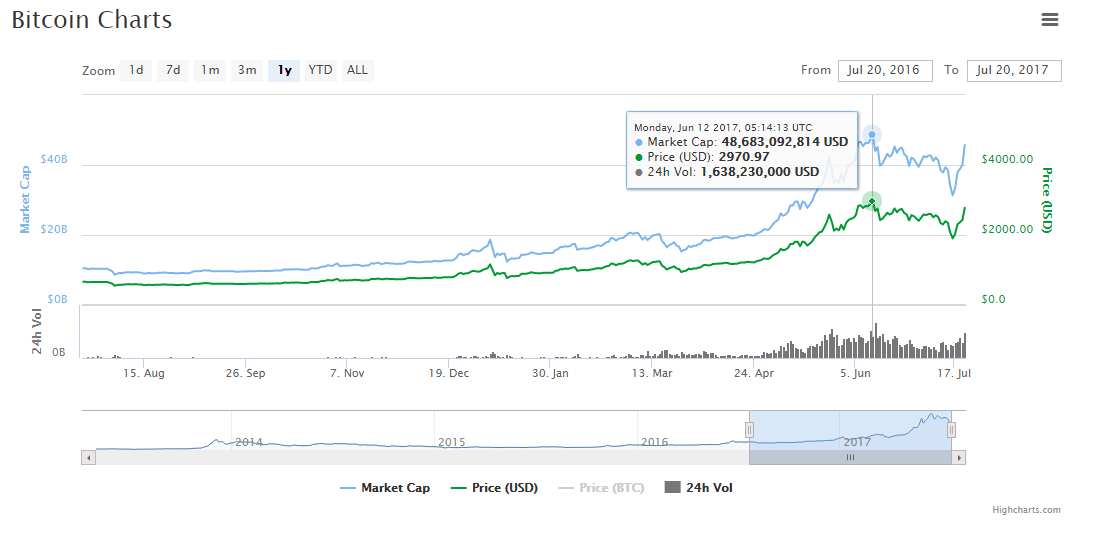Click the '19. Dec' axis label
This screenshot has height=533, width=1095.
tap(449, 374)
